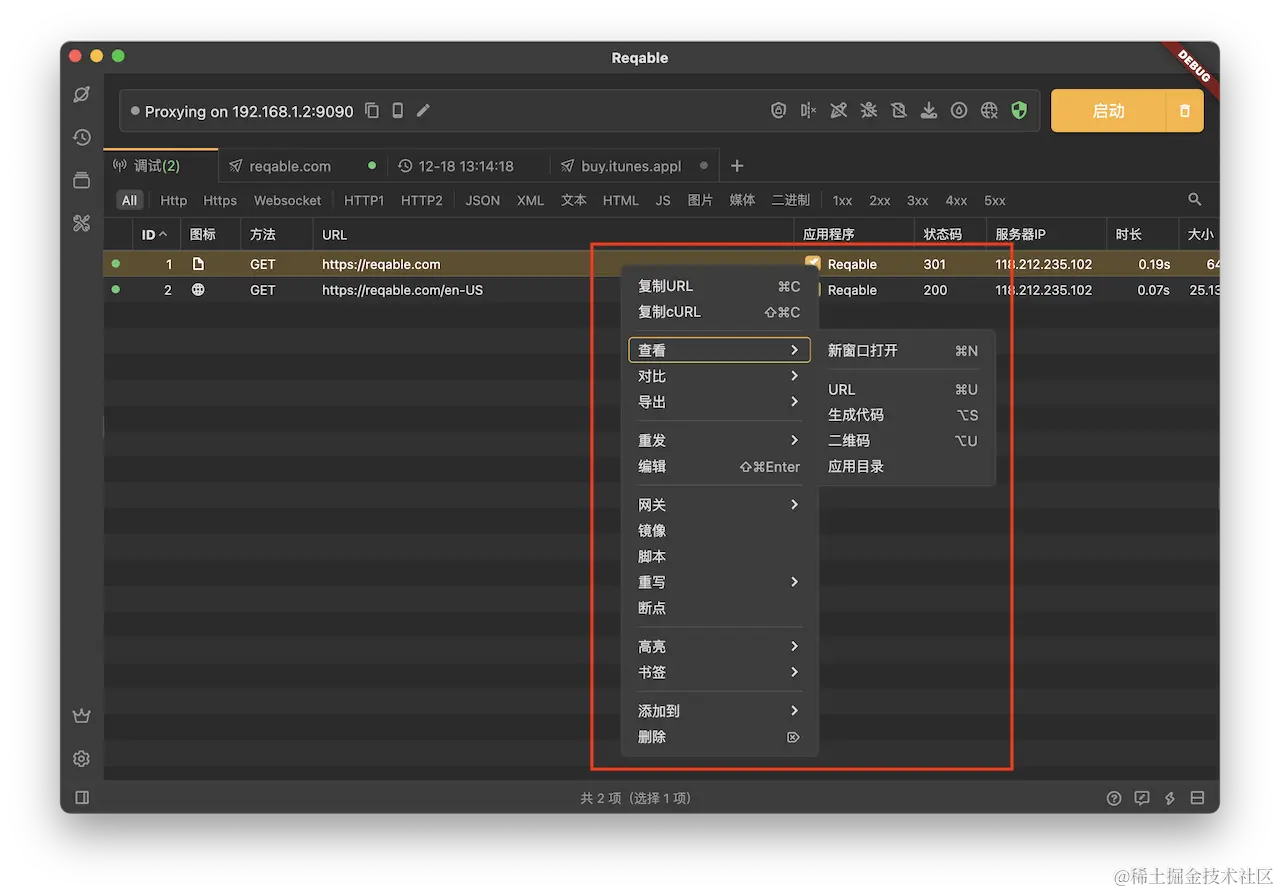Toggle the All filter chip
Image resolution: width=1280 pixels, height=893 pixels.
pyautogui.click(x=130, y=200)
